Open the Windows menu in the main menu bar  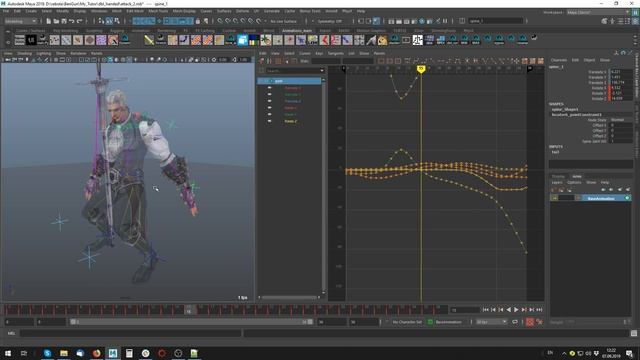pos(99,11)
